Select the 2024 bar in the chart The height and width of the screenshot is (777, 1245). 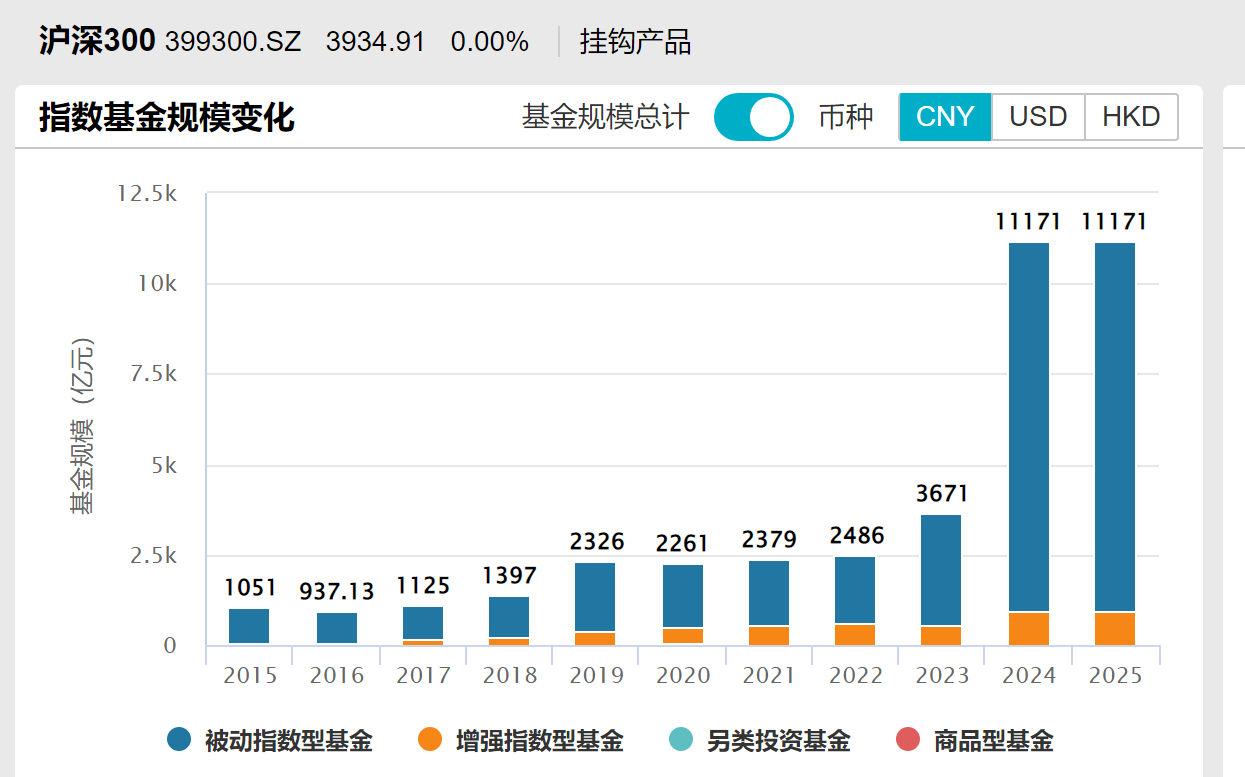tap(1027, 440)
